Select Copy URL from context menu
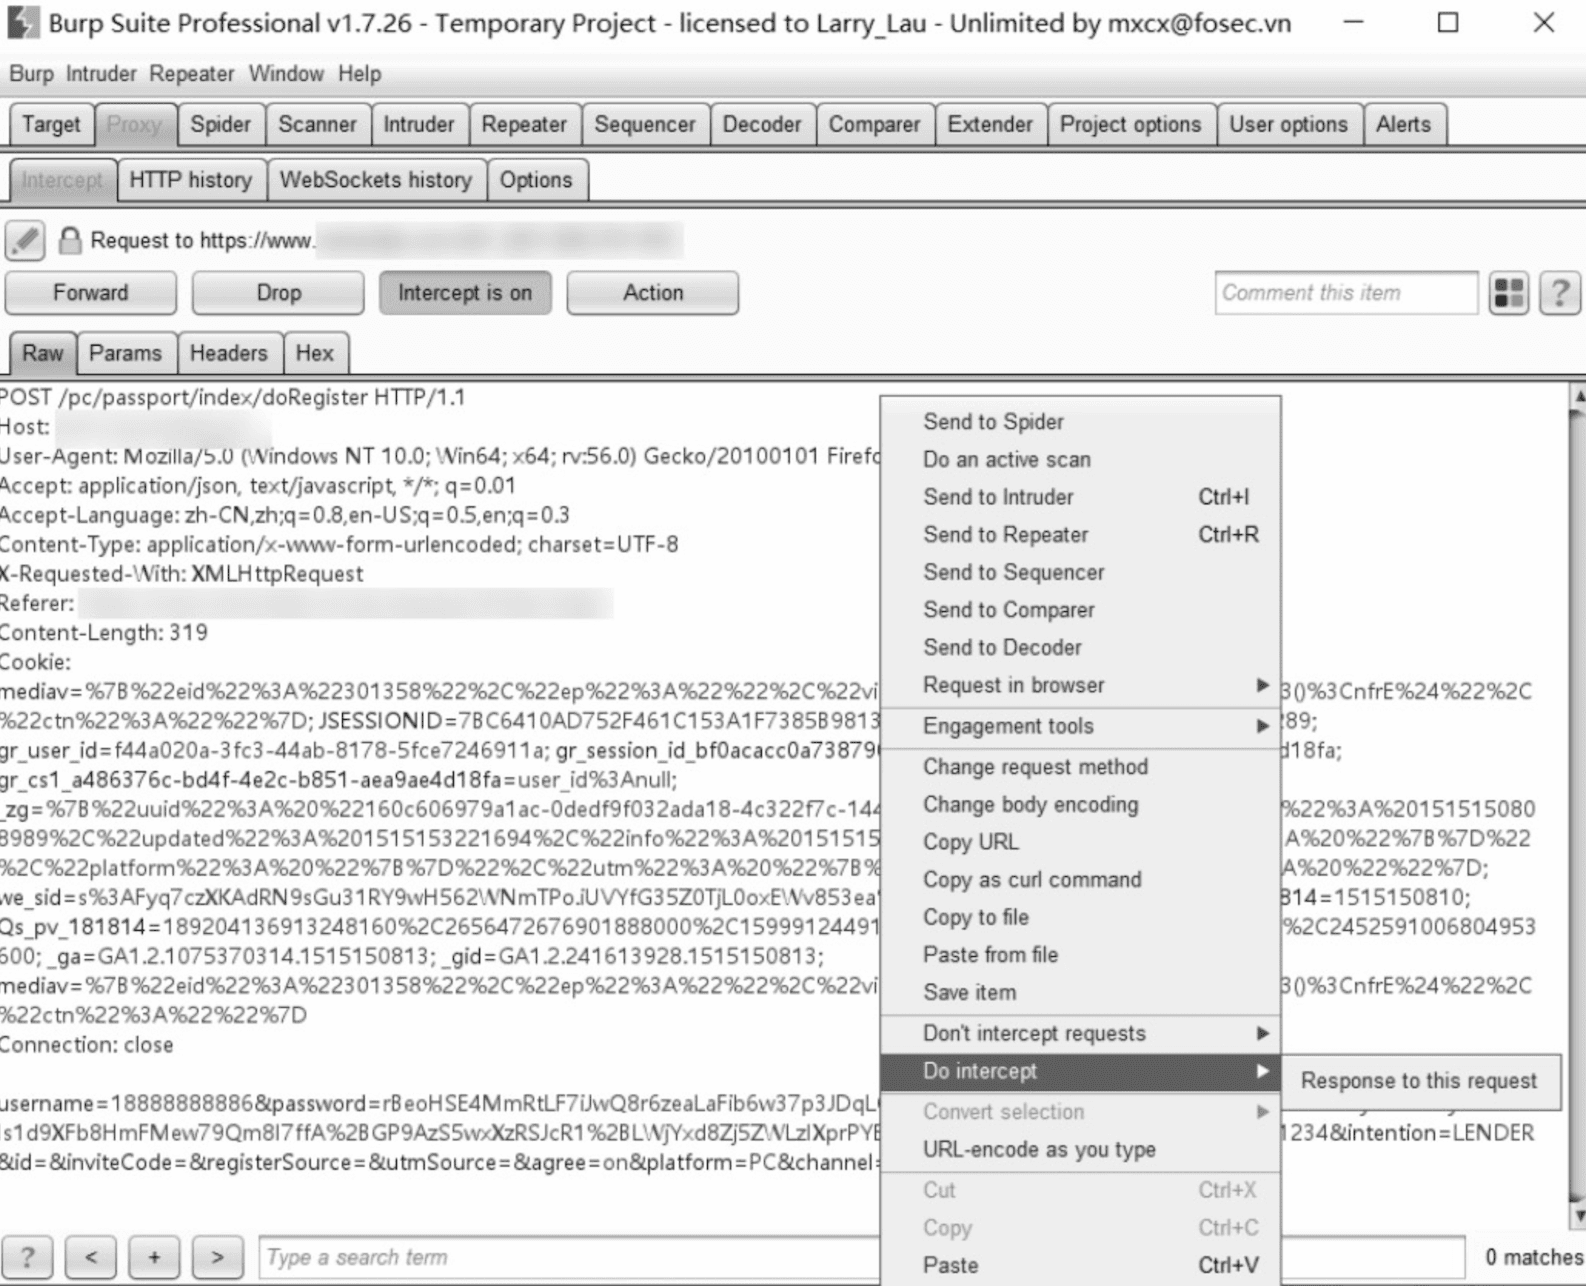This screenshot has width=1586, height=1286. coord(1080,842)
